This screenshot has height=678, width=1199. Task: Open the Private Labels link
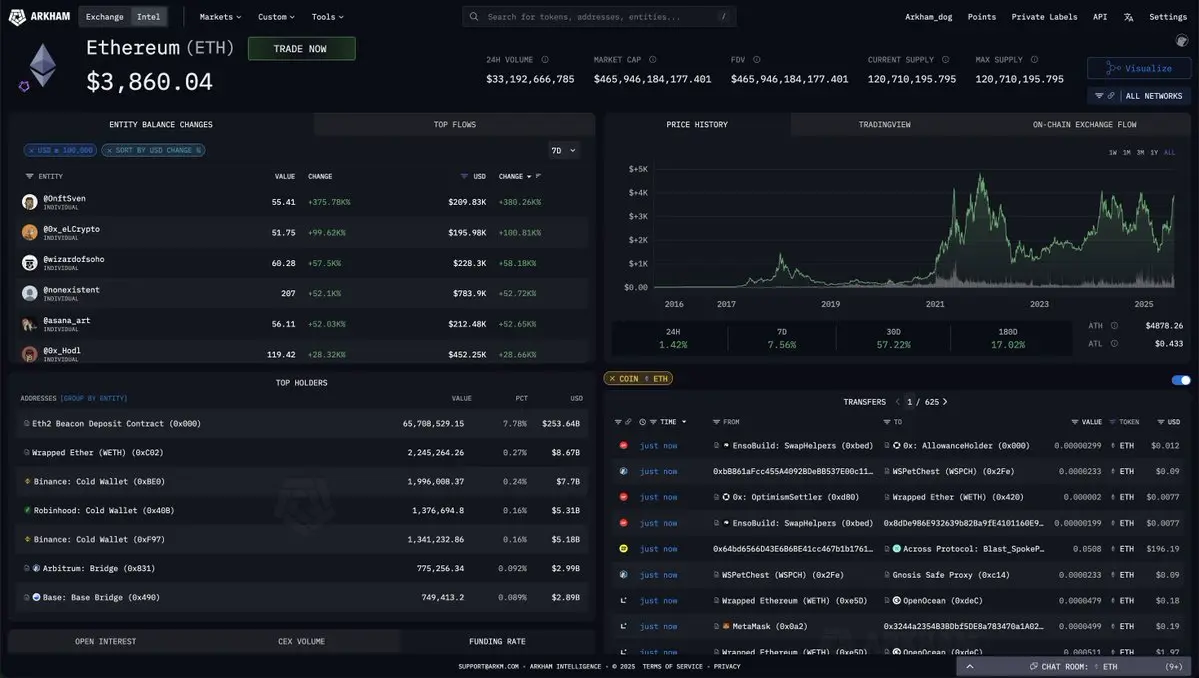(x=1044, y=17)
